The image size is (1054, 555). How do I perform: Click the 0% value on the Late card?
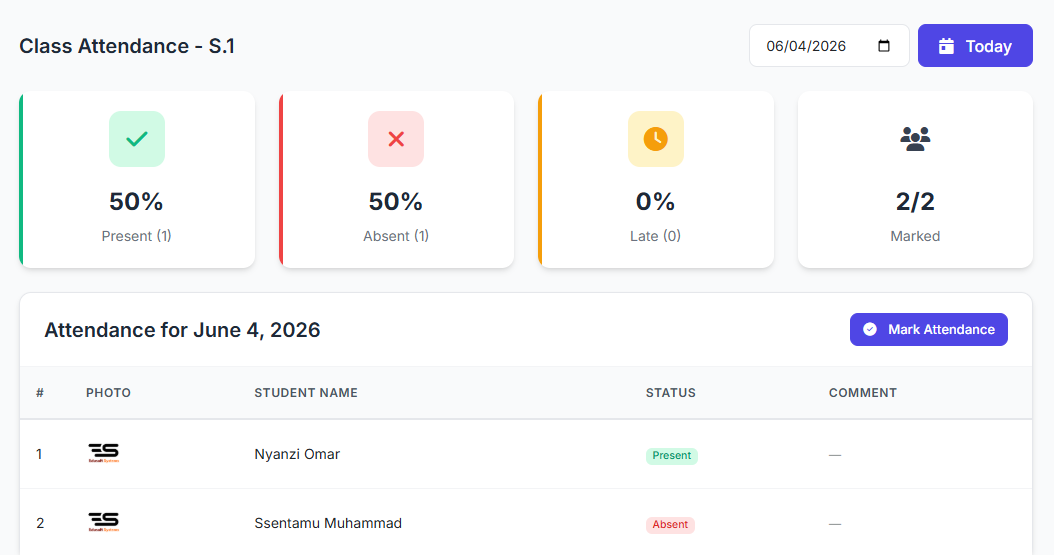(x=655, y=202)
